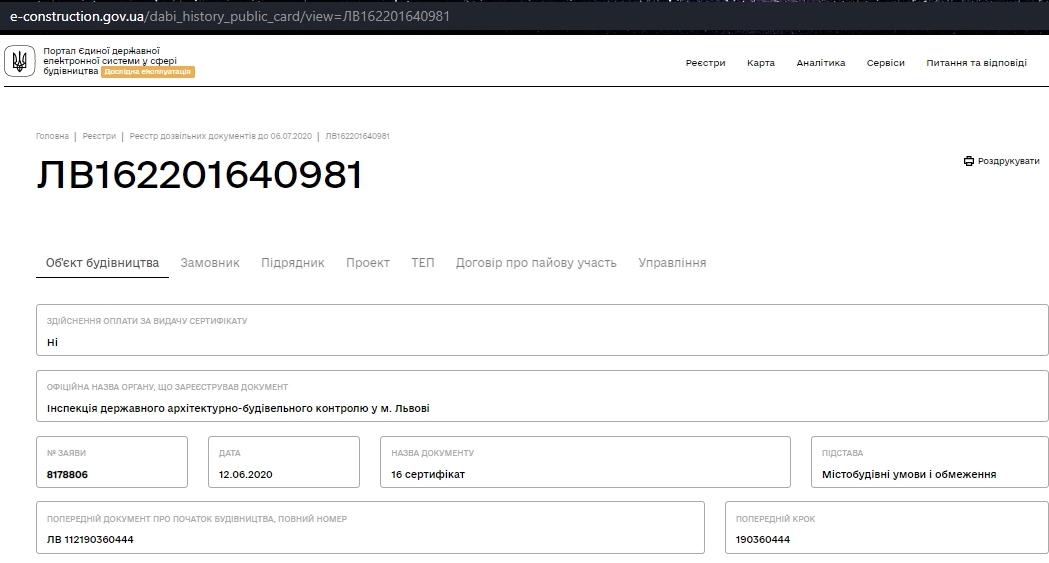Click the НАЗВА ДОКУМЕНТУ field label
This screenshot has width=1049, height=563.
pyautogui.click(x=432, y=453)
